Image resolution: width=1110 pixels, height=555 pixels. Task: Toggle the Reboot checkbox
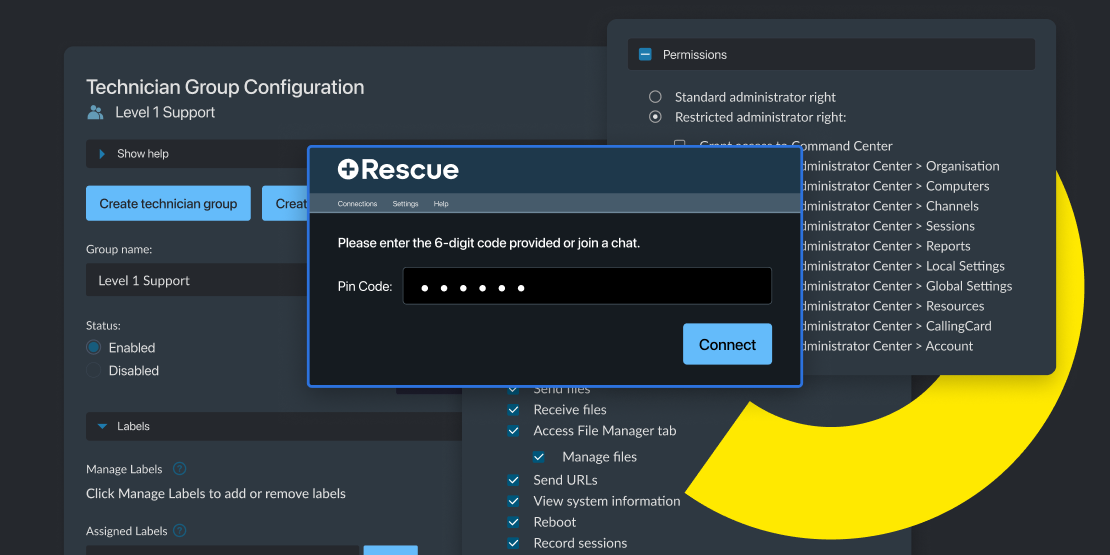[x=513, y=522]
